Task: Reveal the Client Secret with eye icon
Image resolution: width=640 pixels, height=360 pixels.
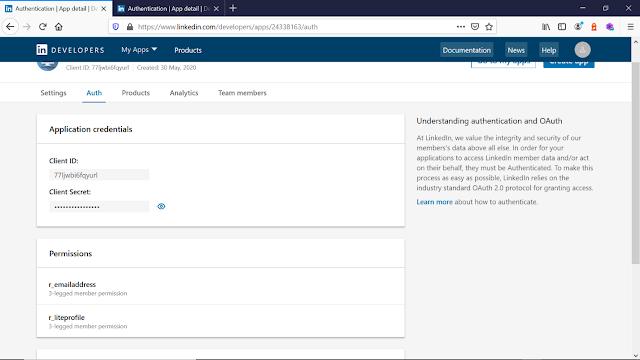Action: point(161,207)
